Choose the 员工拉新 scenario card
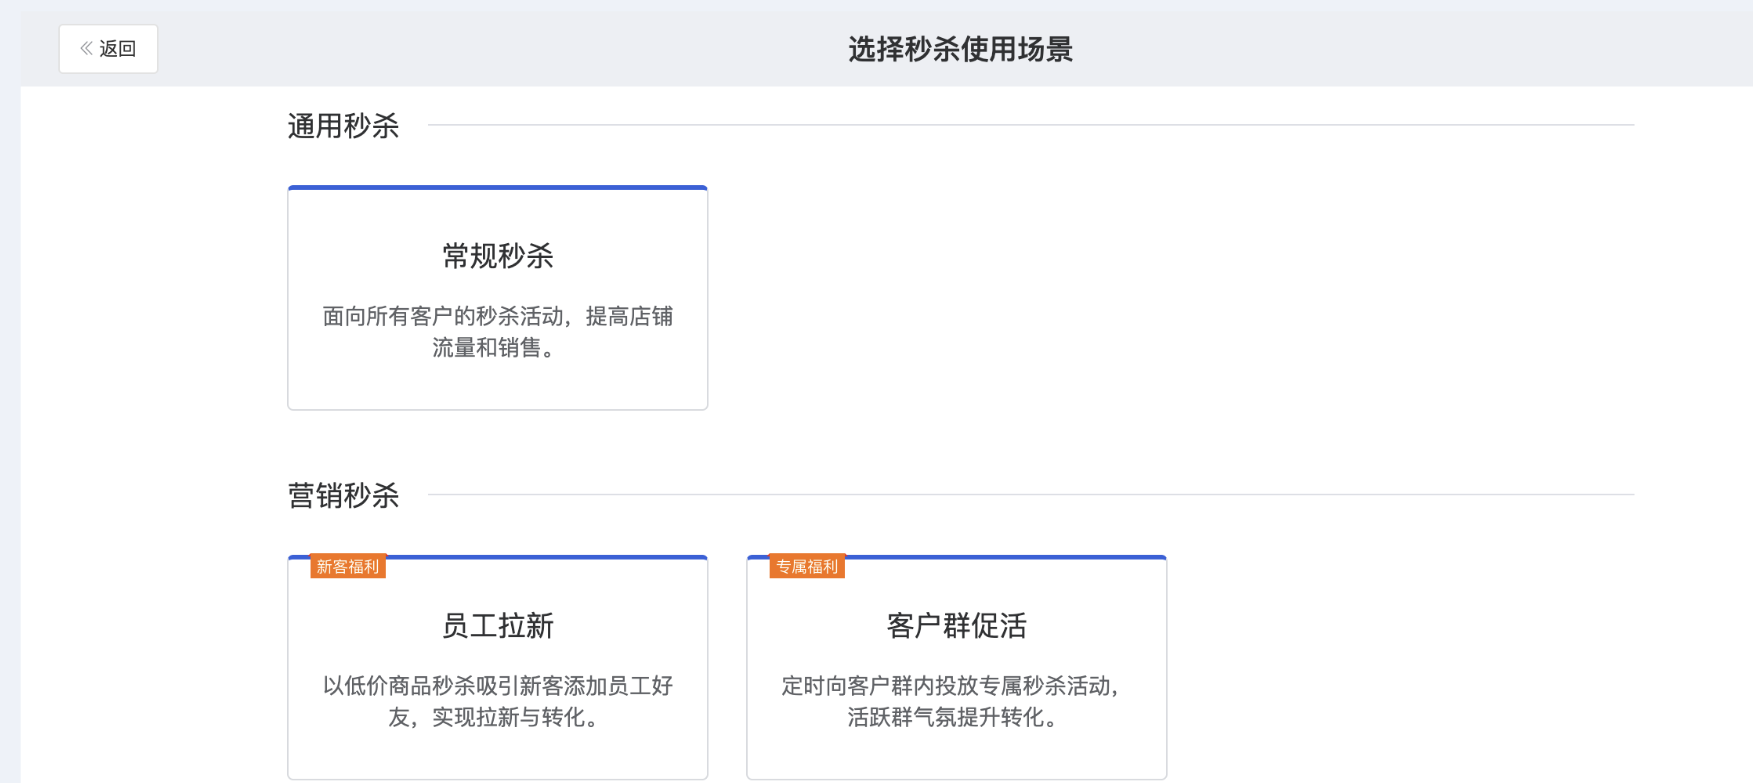Viewport: 1753px width, 783px height. (497, 667)
